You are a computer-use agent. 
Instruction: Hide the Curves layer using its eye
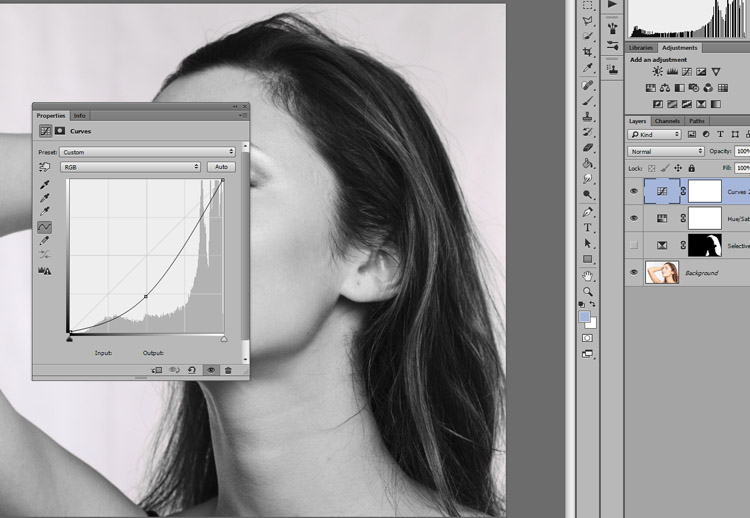pyautogui.click(x=634, y=191)
